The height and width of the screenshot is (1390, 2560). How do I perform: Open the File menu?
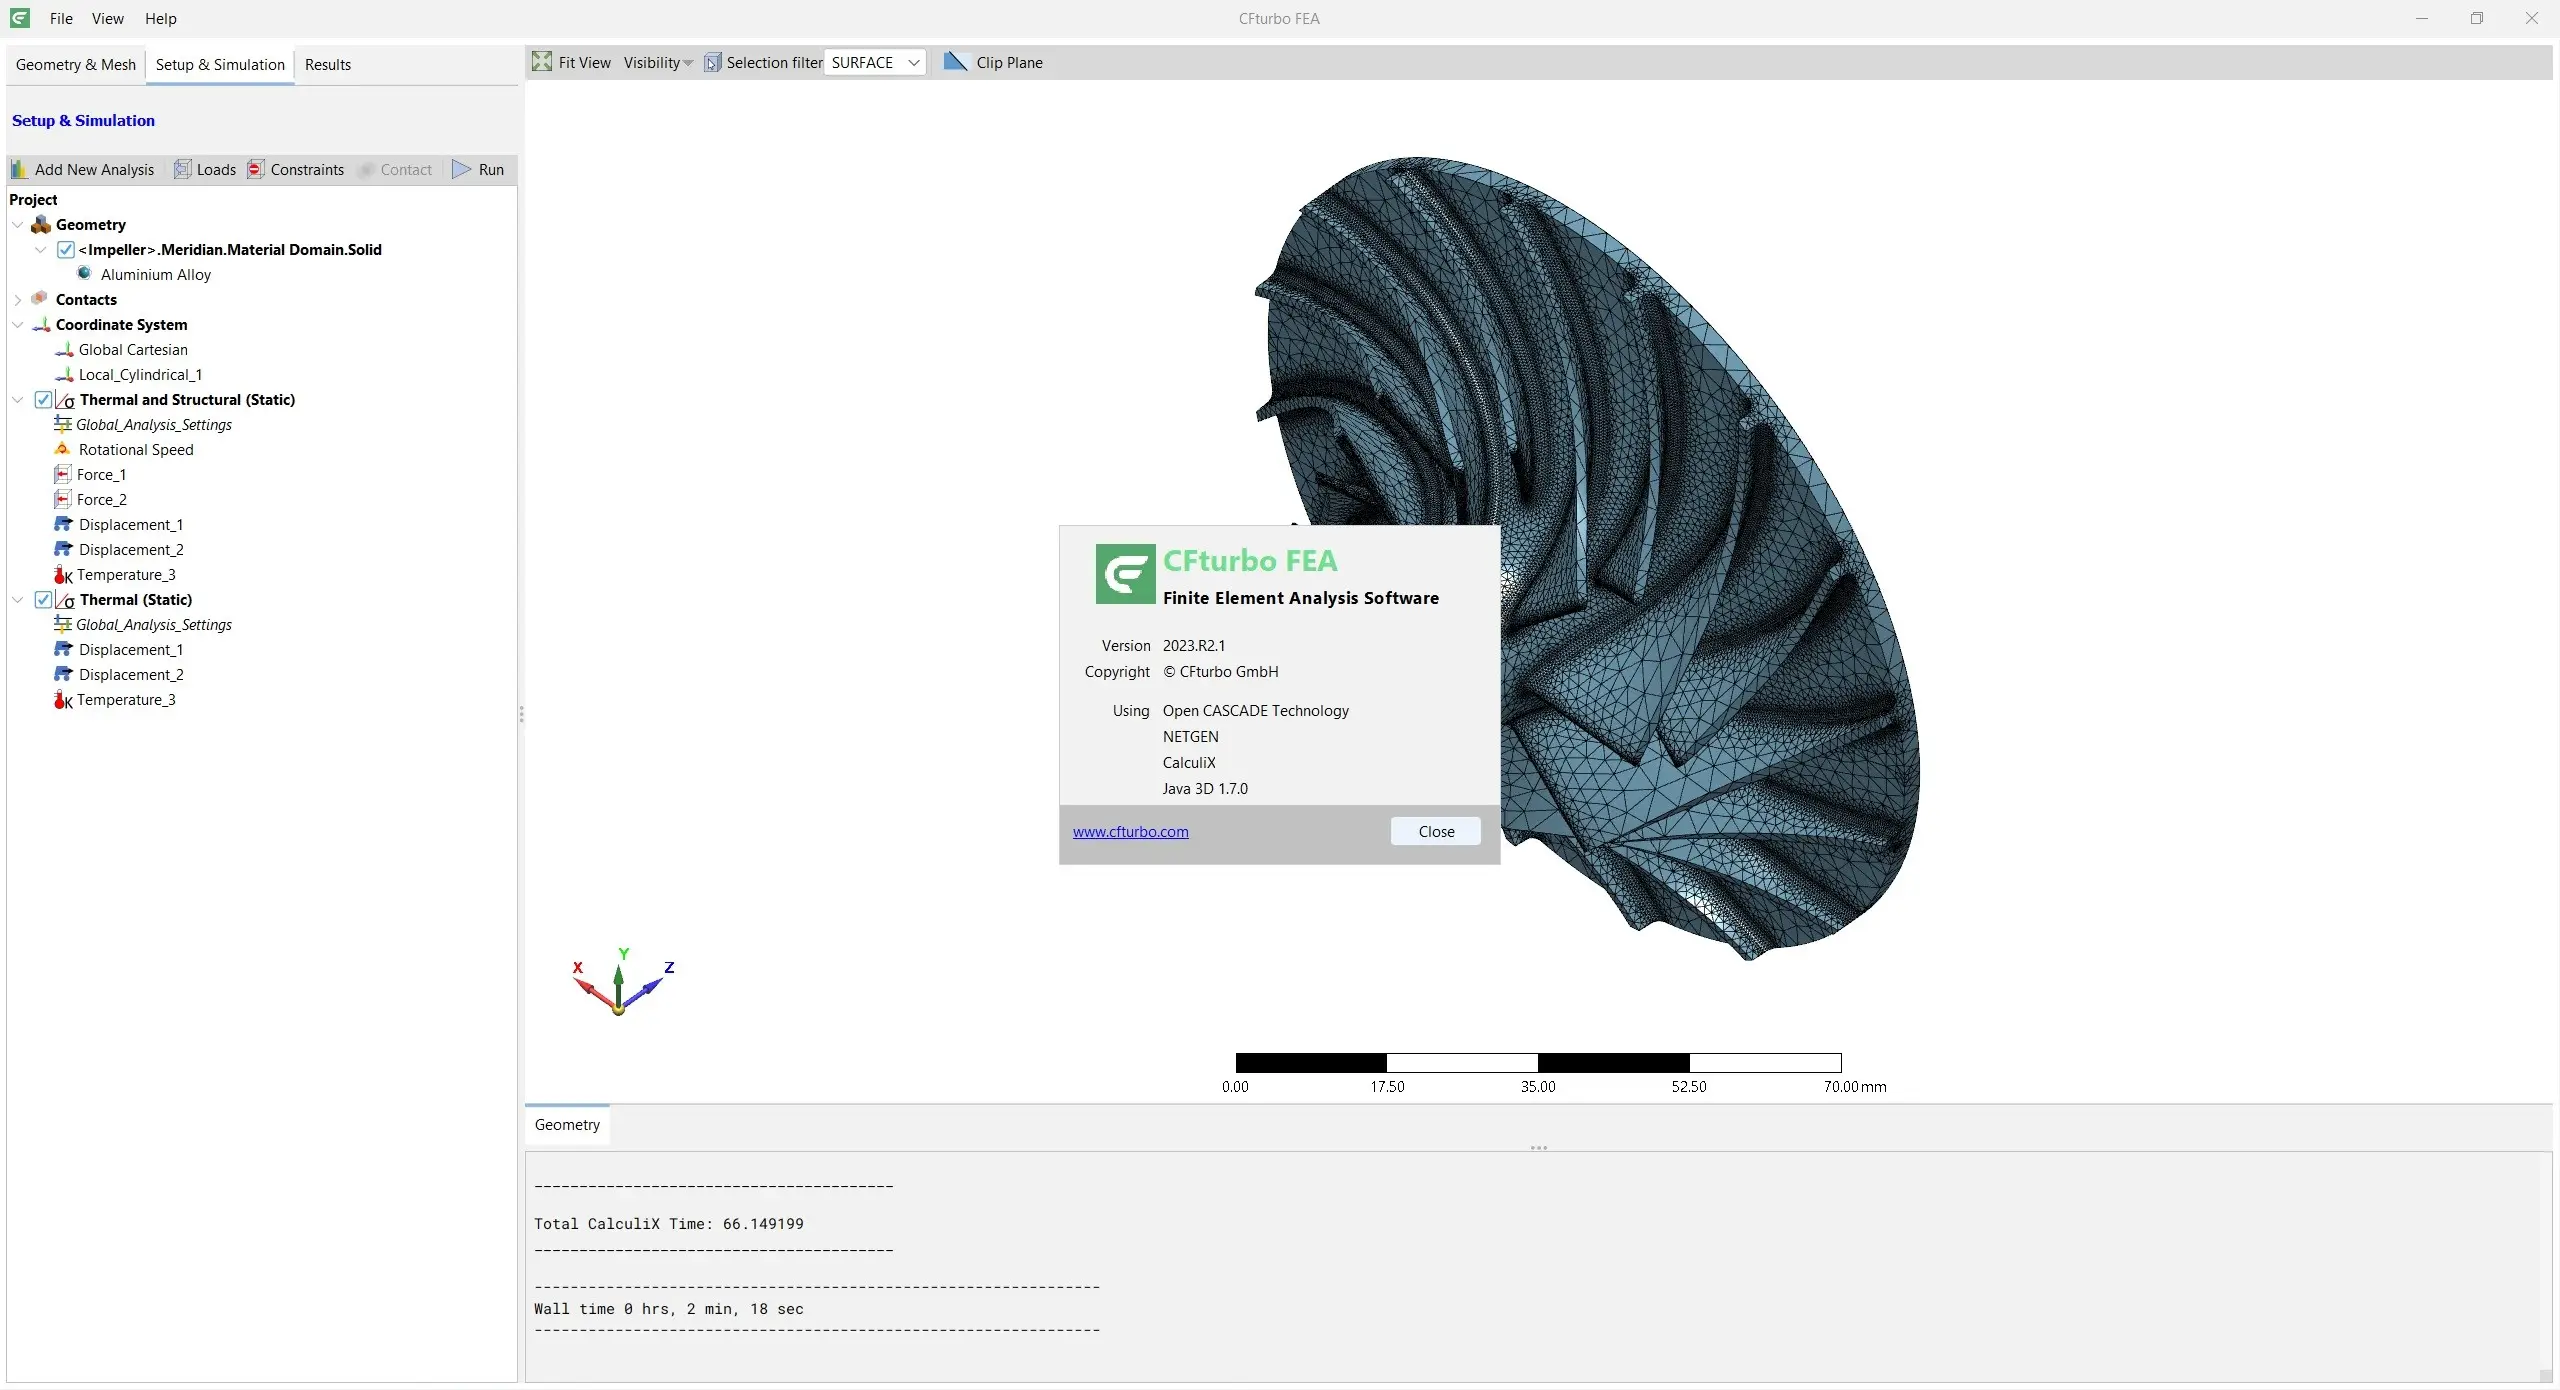tap(61, 18)
